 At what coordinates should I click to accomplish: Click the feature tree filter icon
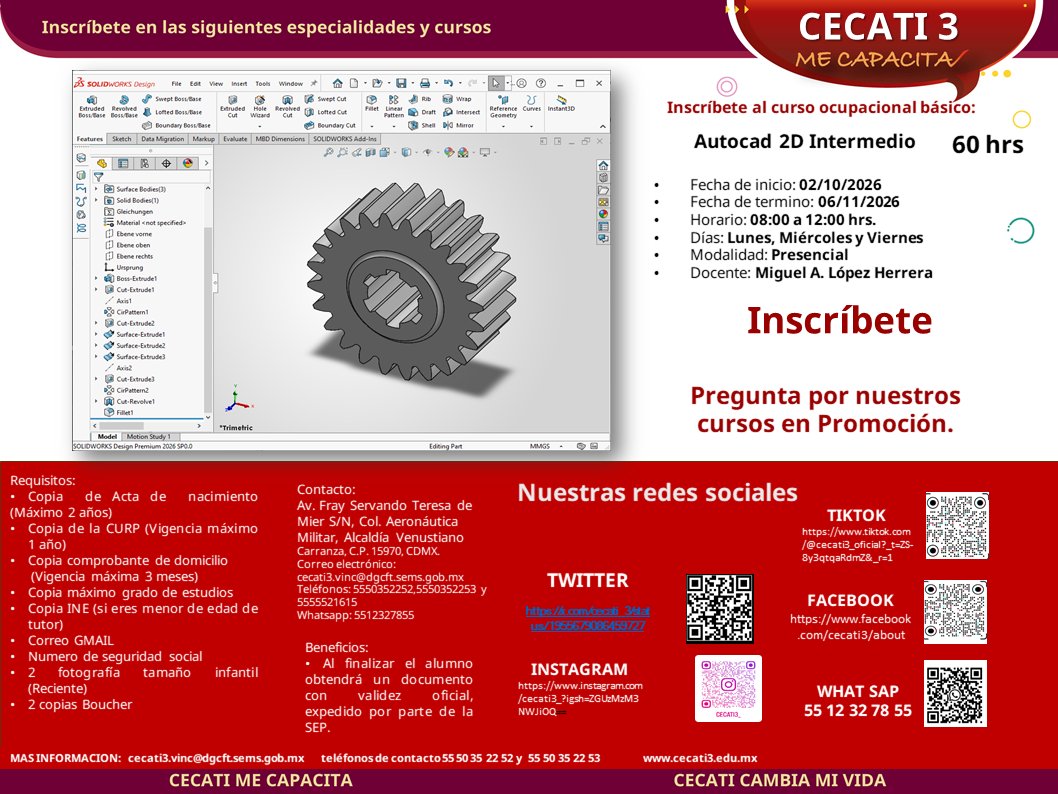99,177
